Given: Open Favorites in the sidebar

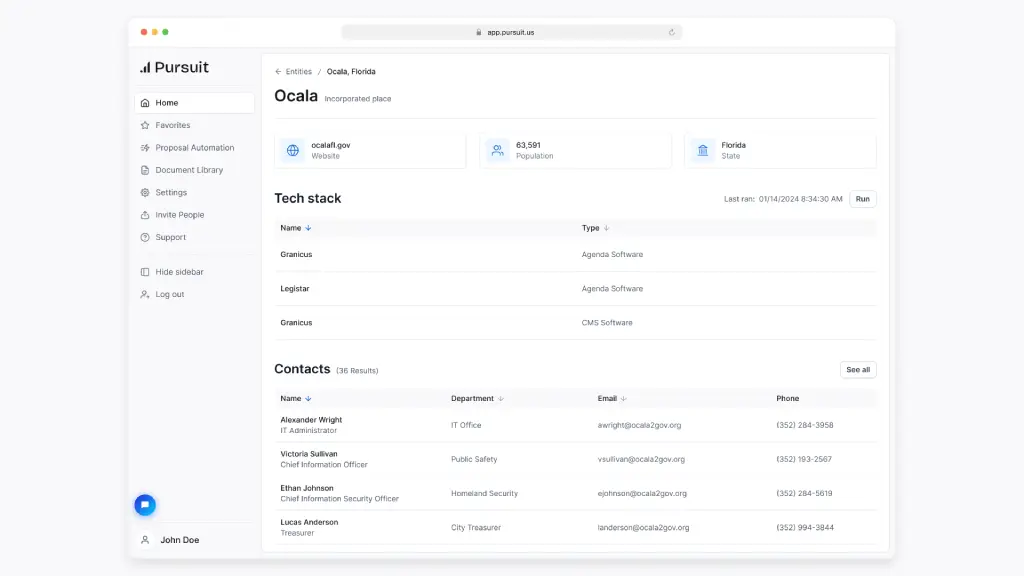Looking at the screenshot, I should [x=195, y=125].
